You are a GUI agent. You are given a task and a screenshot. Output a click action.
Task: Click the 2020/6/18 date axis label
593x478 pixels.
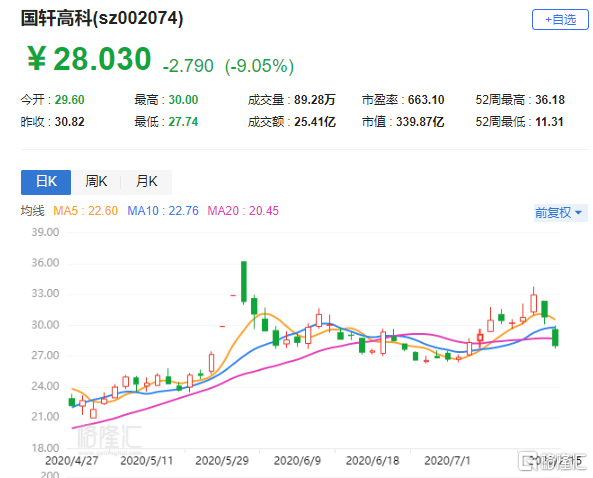click(x=373, y=461)
